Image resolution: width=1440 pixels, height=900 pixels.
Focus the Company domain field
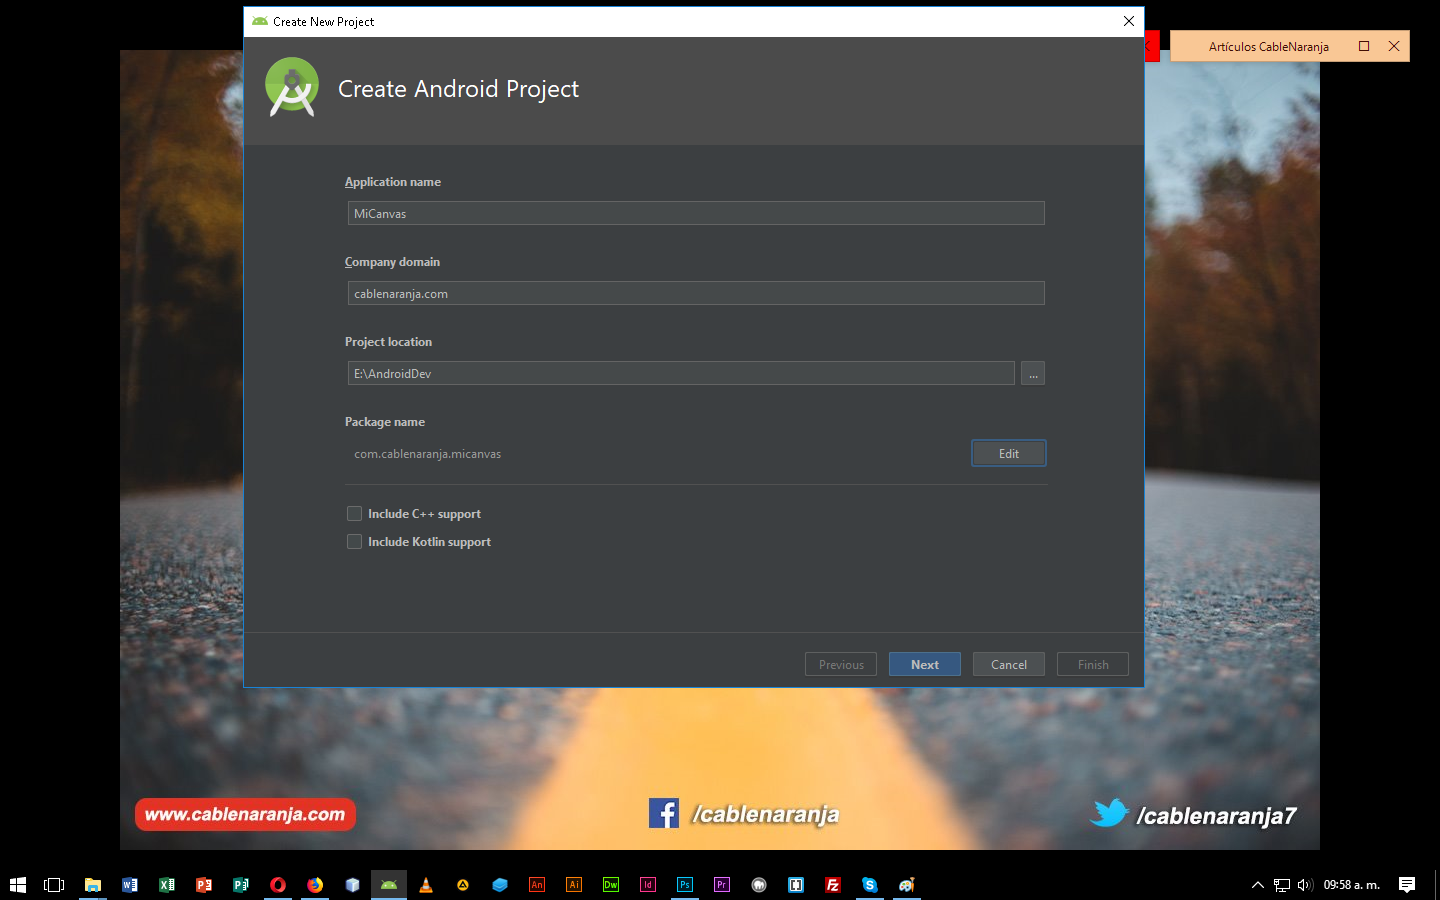[x=696, y=294]
